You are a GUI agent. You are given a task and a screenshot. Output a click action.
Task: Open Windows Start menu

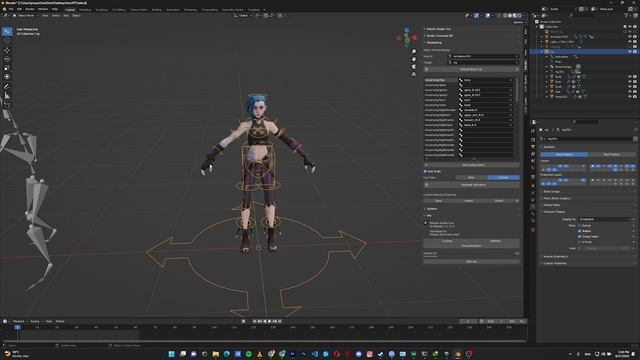pyautogui.click(x=171, y=354)
